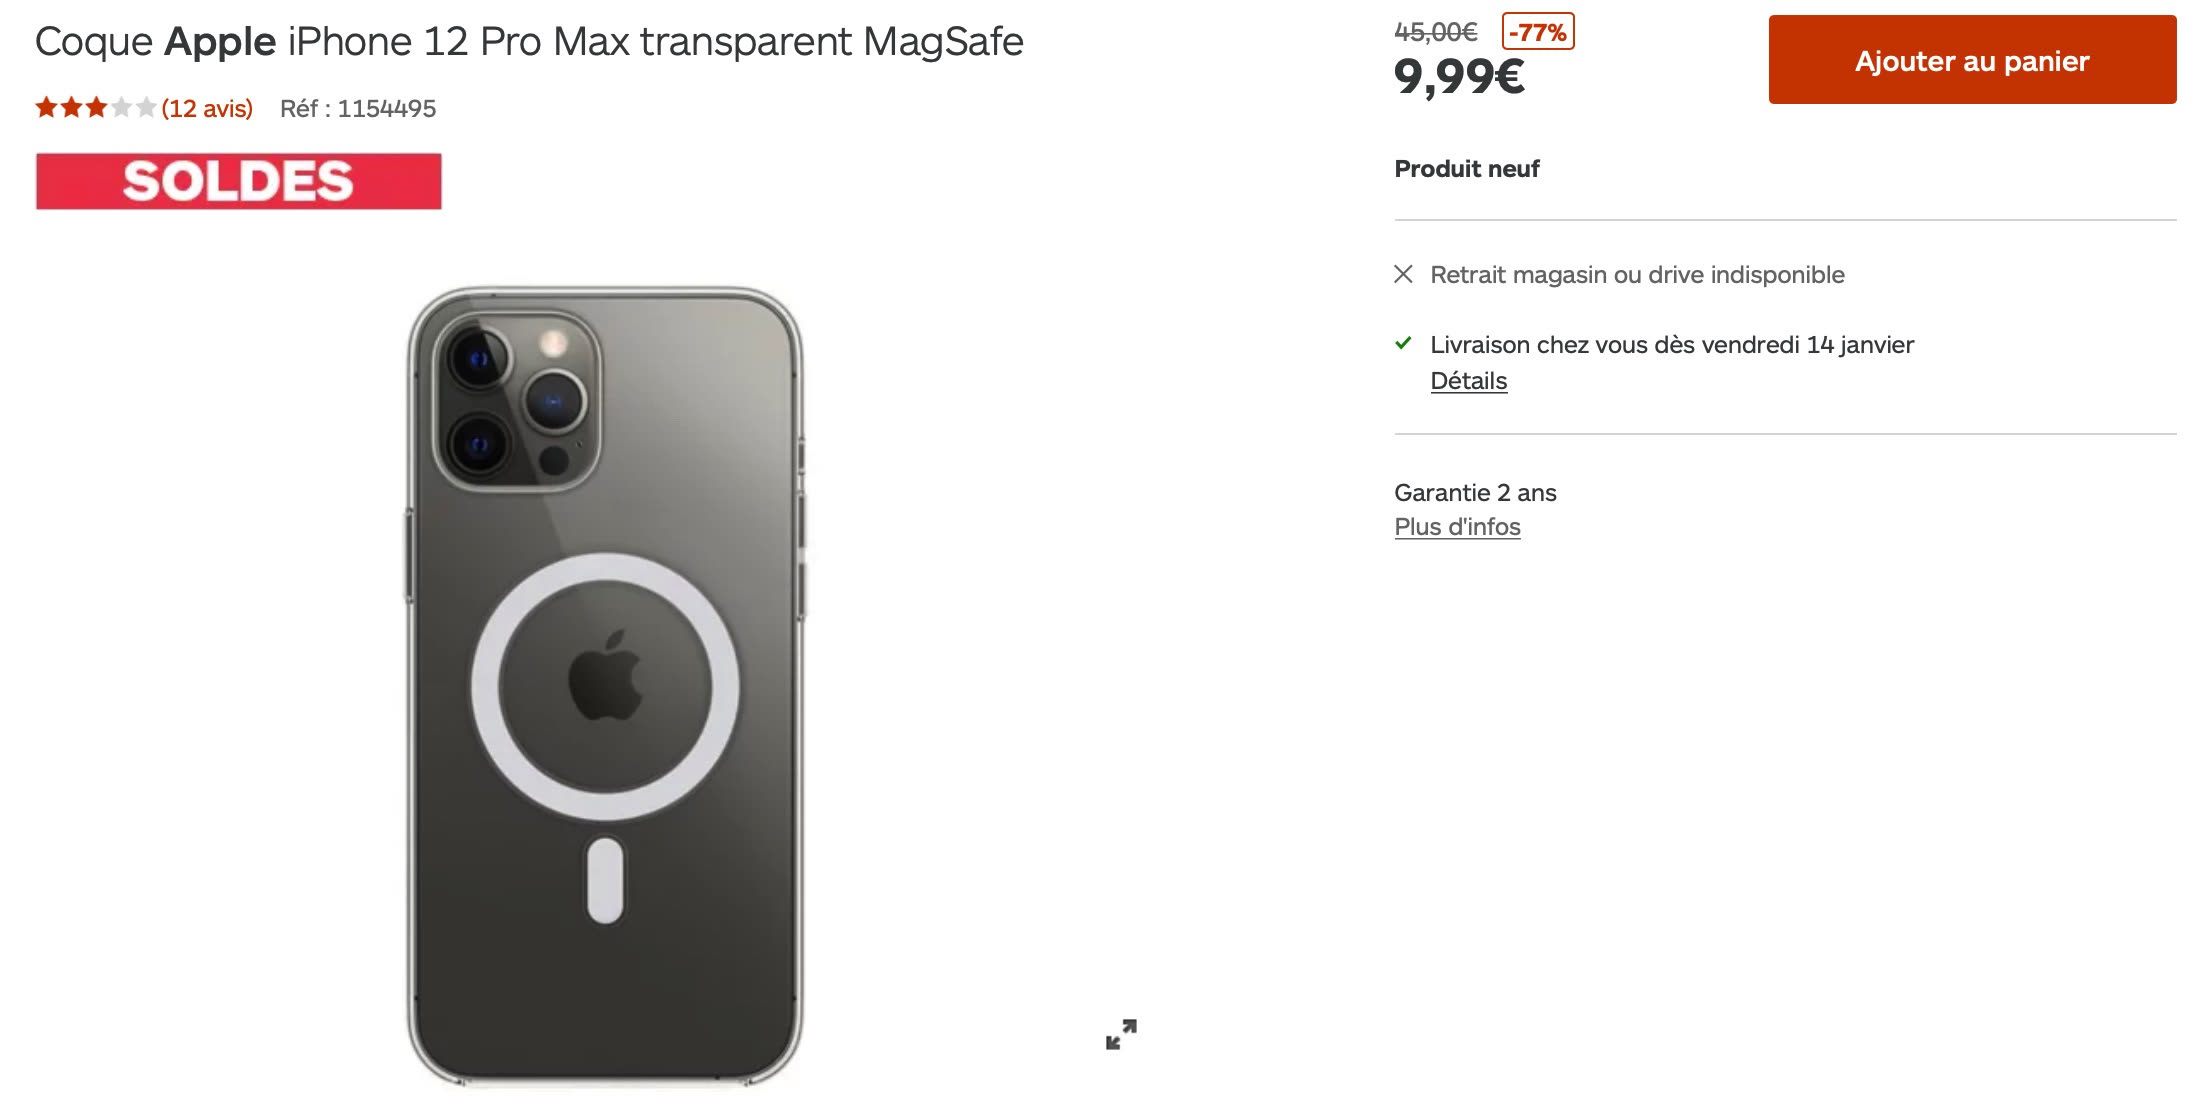Click the star rating icons
This screenshot has width=2194, height=1114.
pos(96,108)
